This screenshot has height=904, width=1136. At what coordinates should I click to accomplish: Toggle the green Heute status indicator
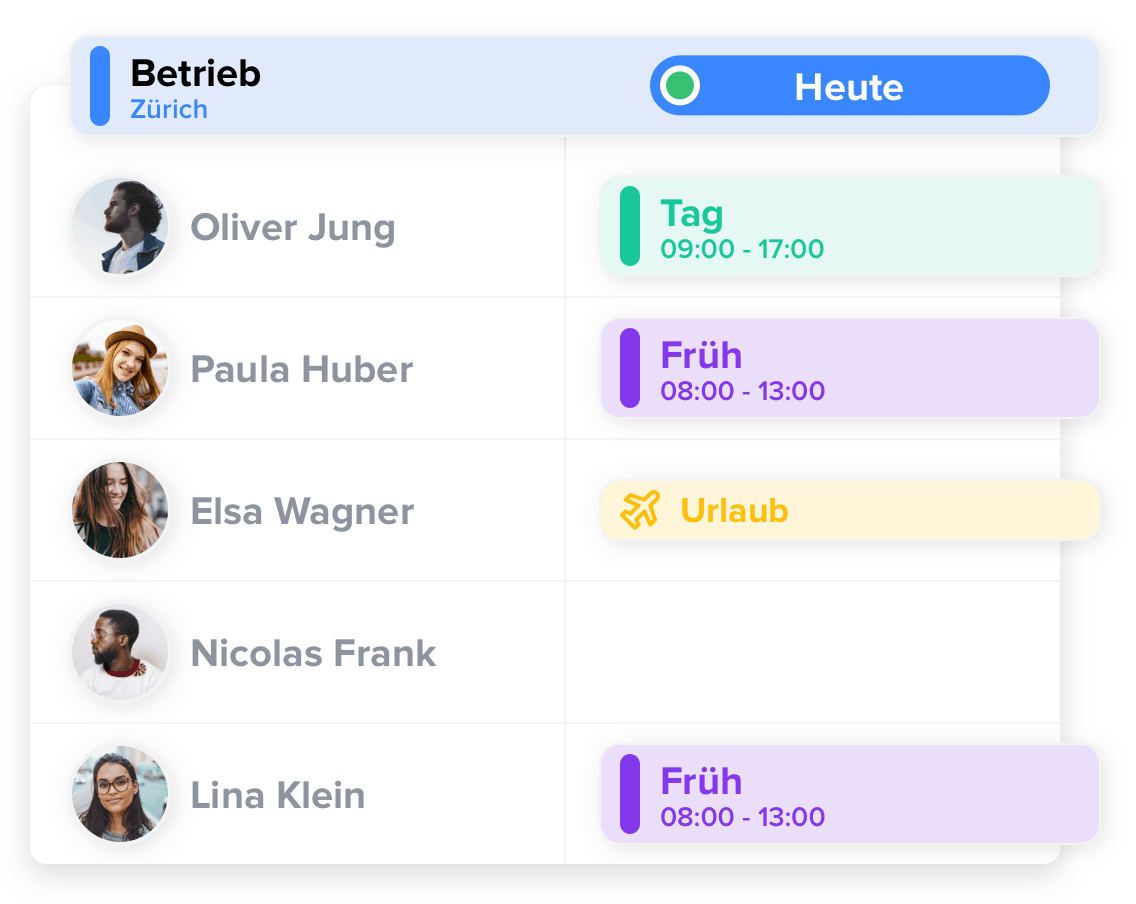coord(680,85)
